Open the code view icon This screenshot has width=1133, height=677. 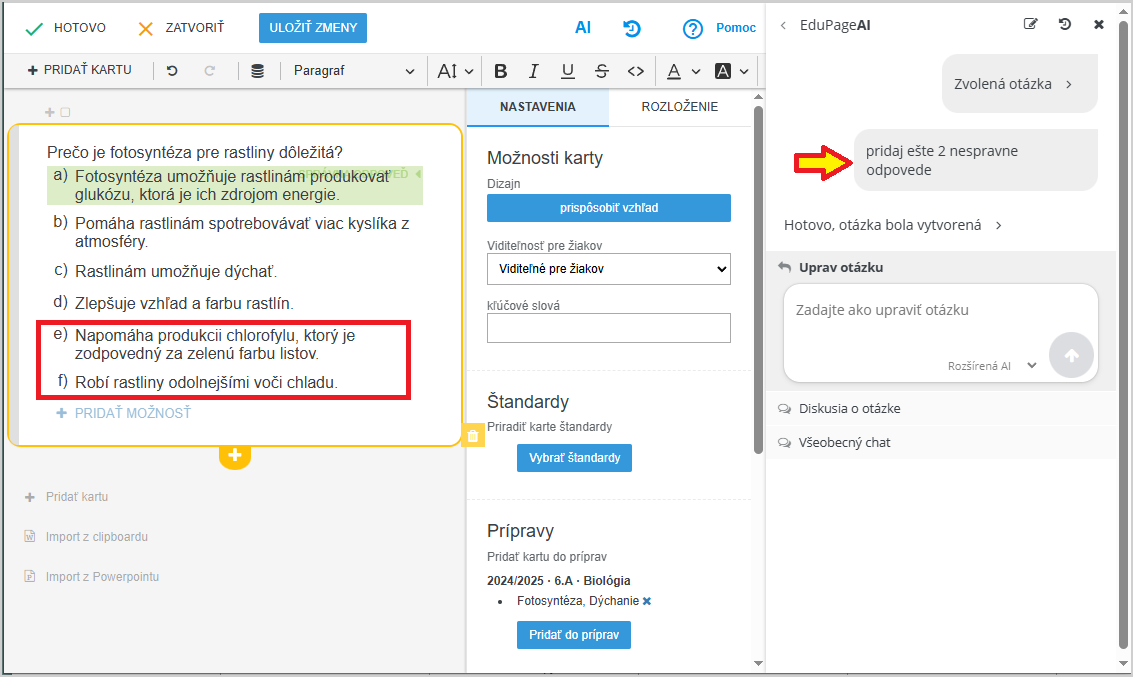click(635, 71)
